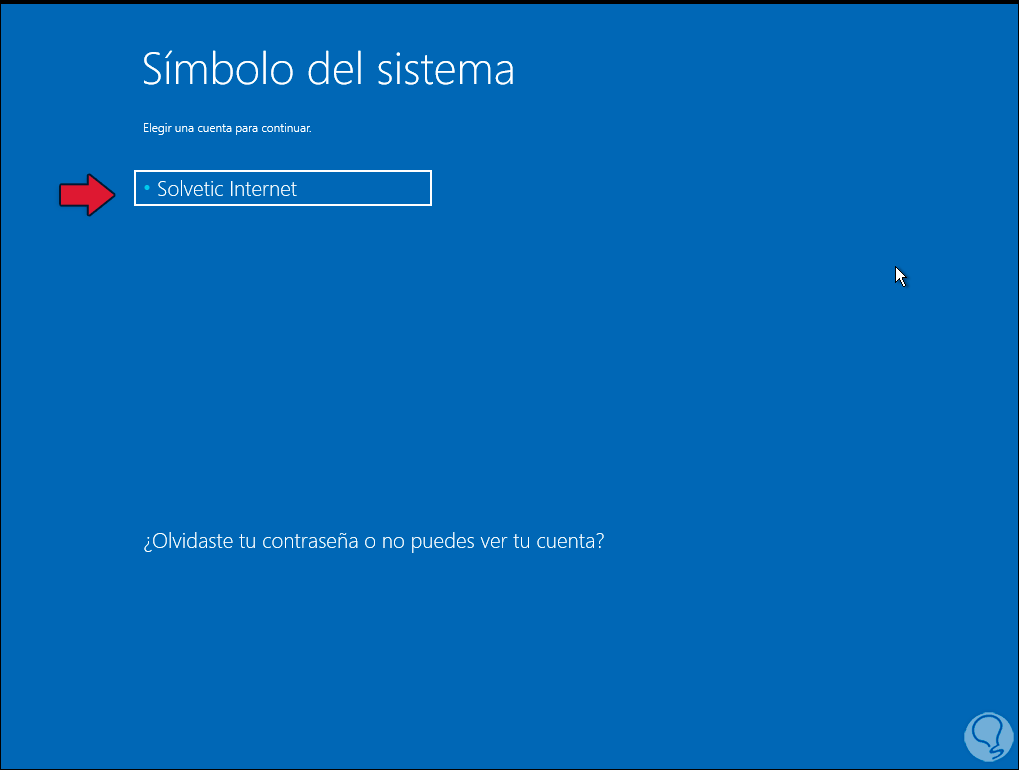This screenshot has width=1019, height=770.
Task: Click the red arrow pointing at the account
Action: click(88, 194)
